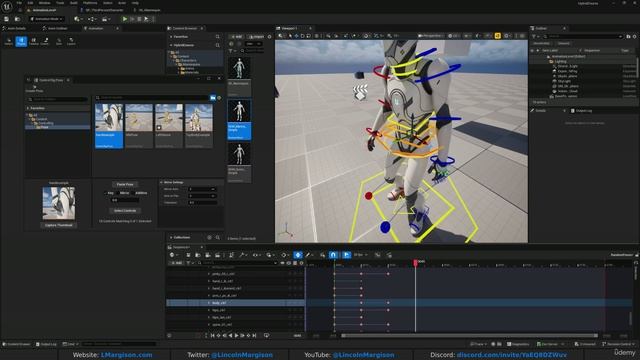Click the Sequencer play reverse button

click(230, 336)
